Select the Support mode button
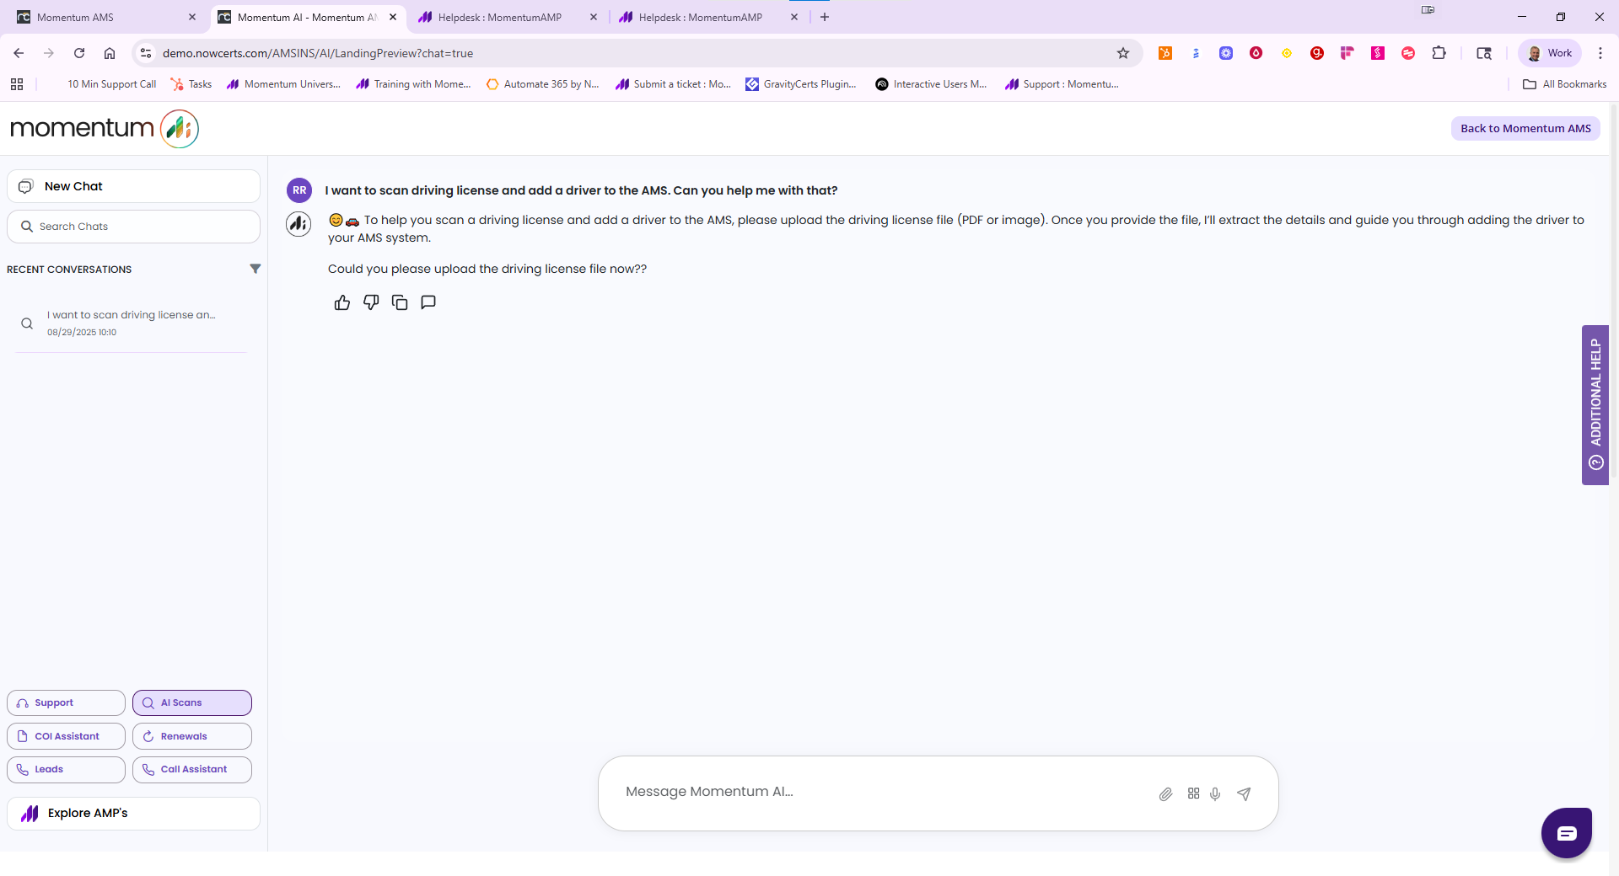This screenshot has width=1619, height=876. point(66,703)
